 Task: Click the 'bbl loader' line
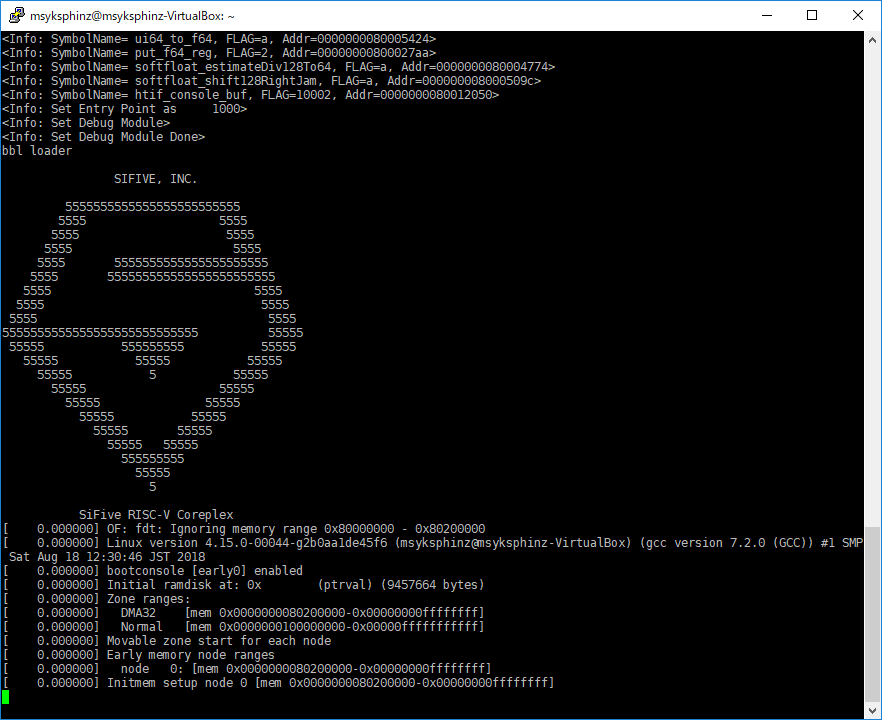tap(37, 151)
